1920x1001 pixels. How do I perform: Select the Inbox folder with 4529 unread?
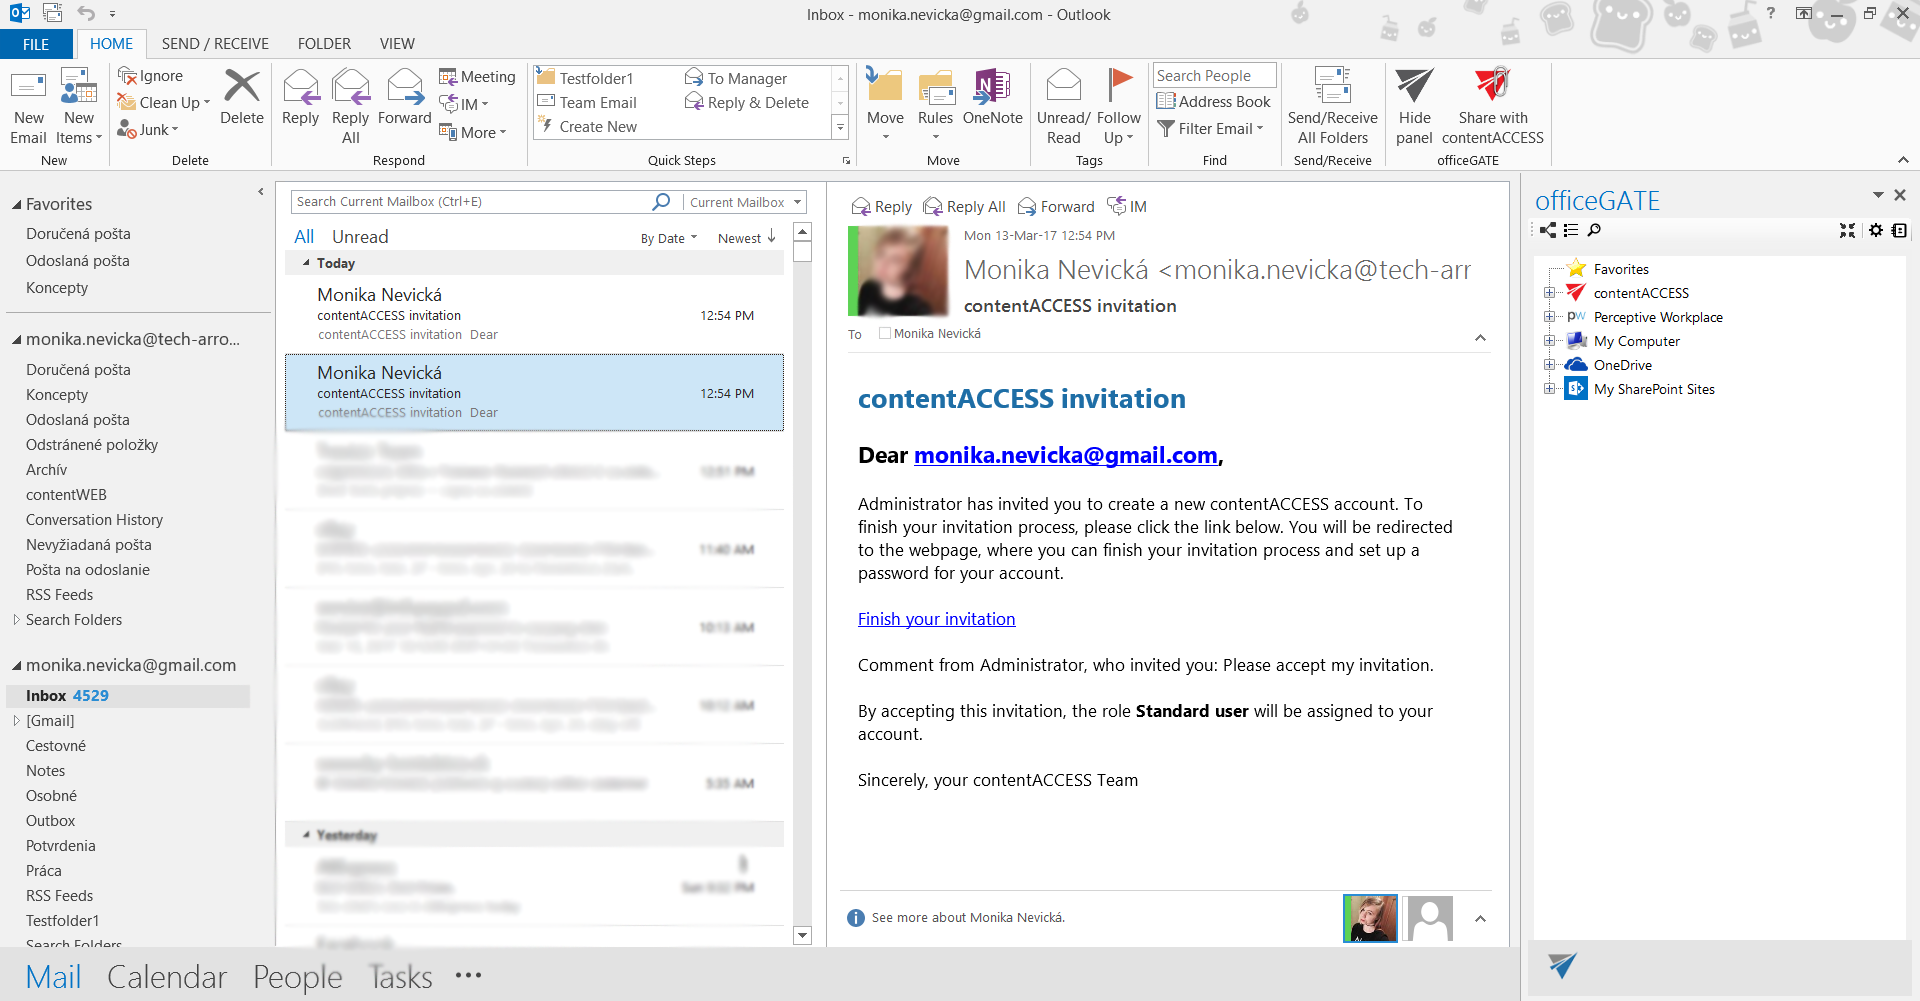128,696
